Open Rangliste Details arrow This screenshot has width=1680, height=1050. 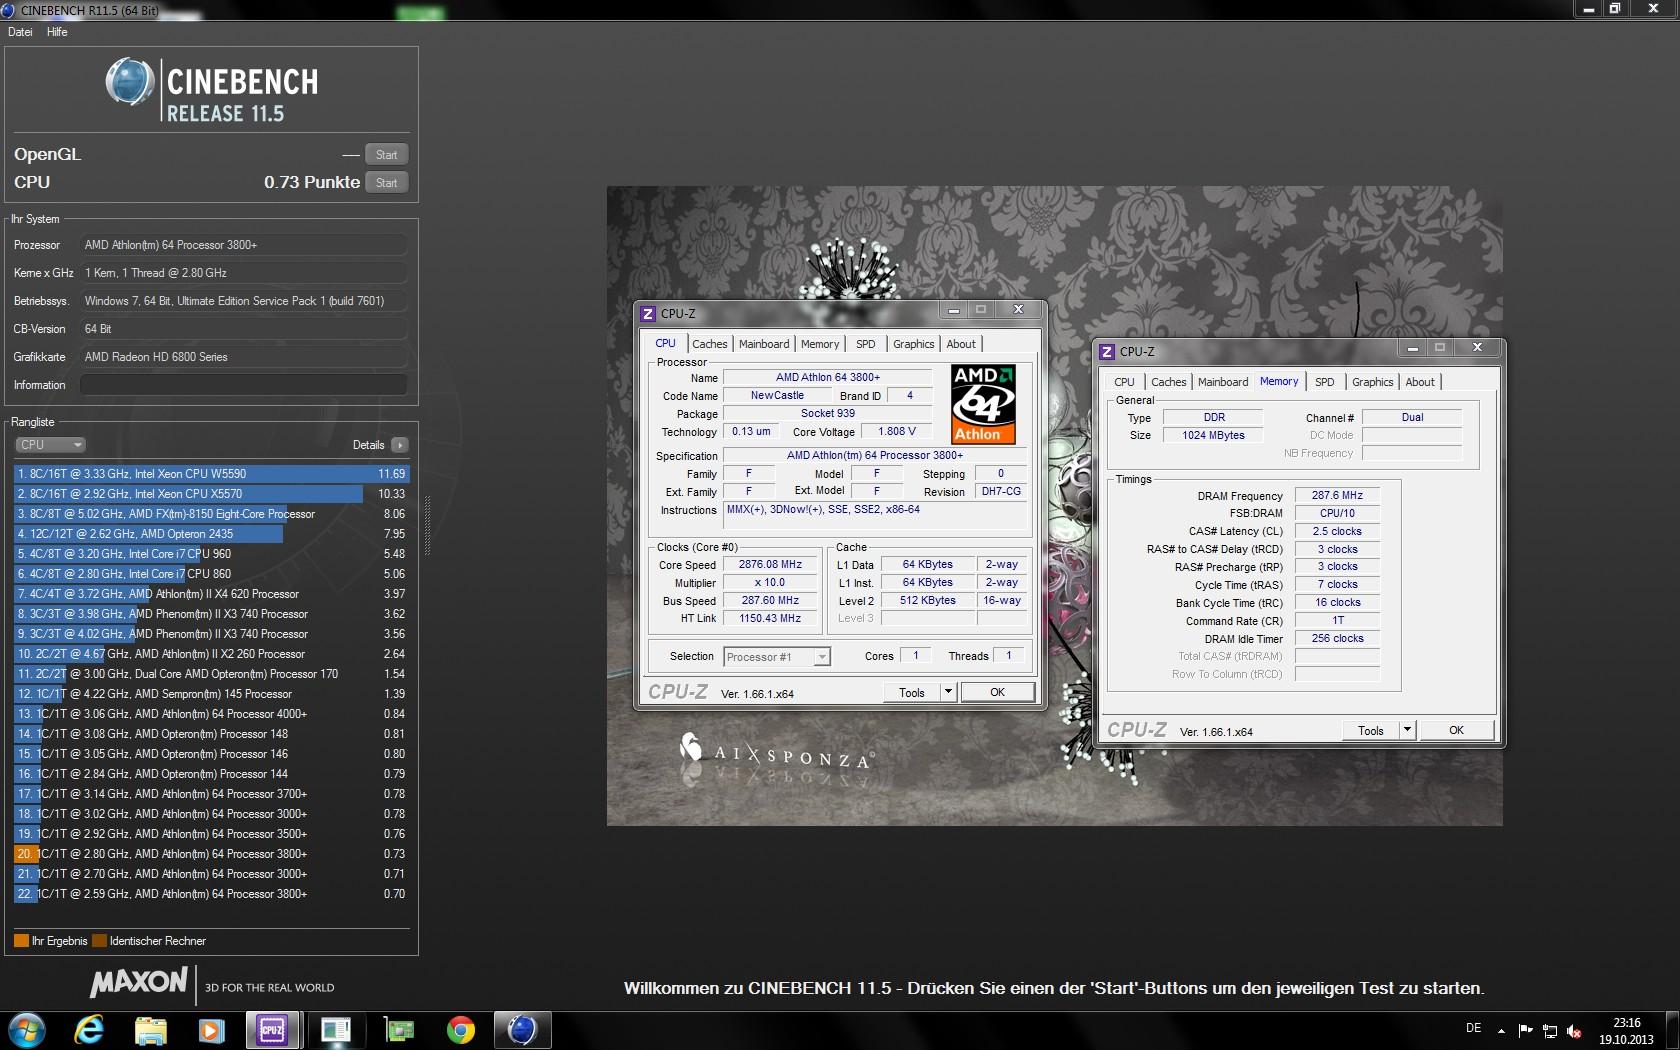(399, 445)
